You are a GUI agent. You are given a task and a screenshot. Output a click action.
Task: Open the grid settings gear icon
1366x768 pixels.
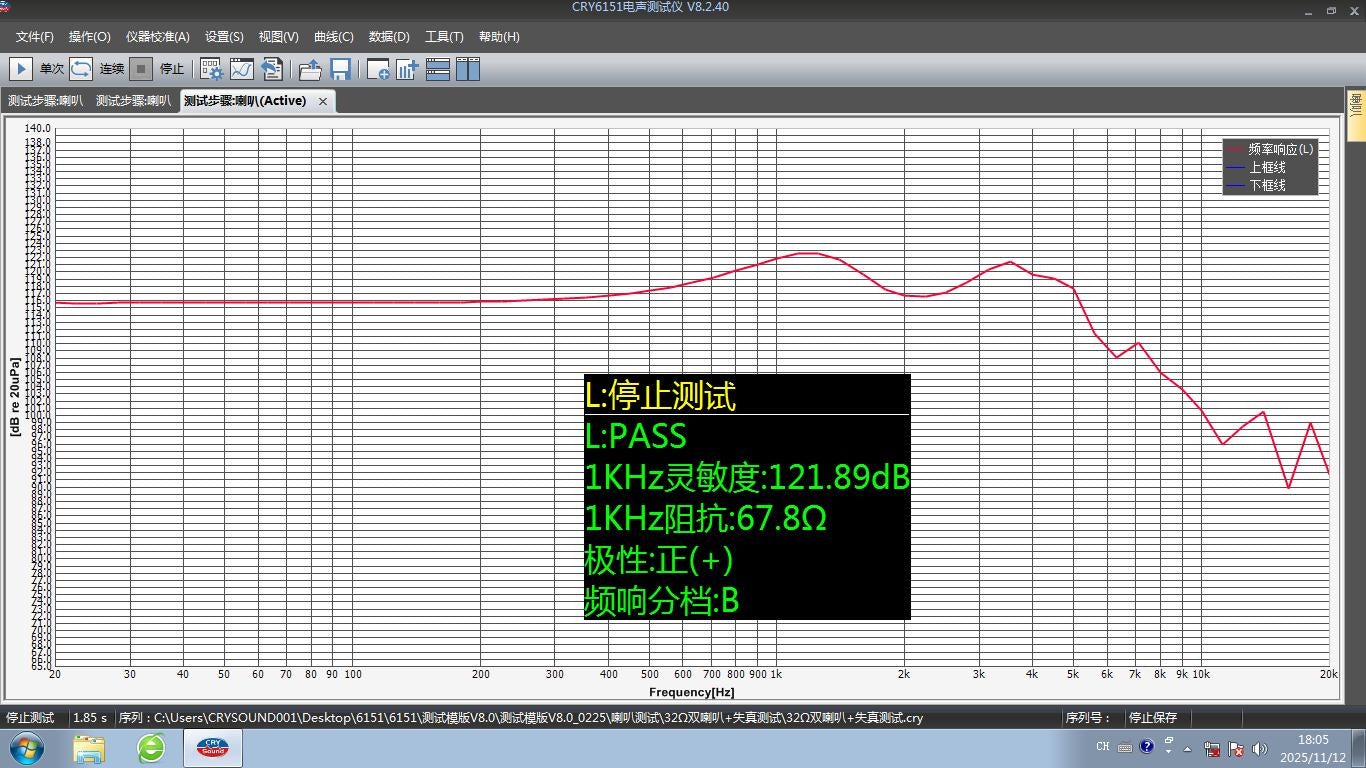[211, 69]
